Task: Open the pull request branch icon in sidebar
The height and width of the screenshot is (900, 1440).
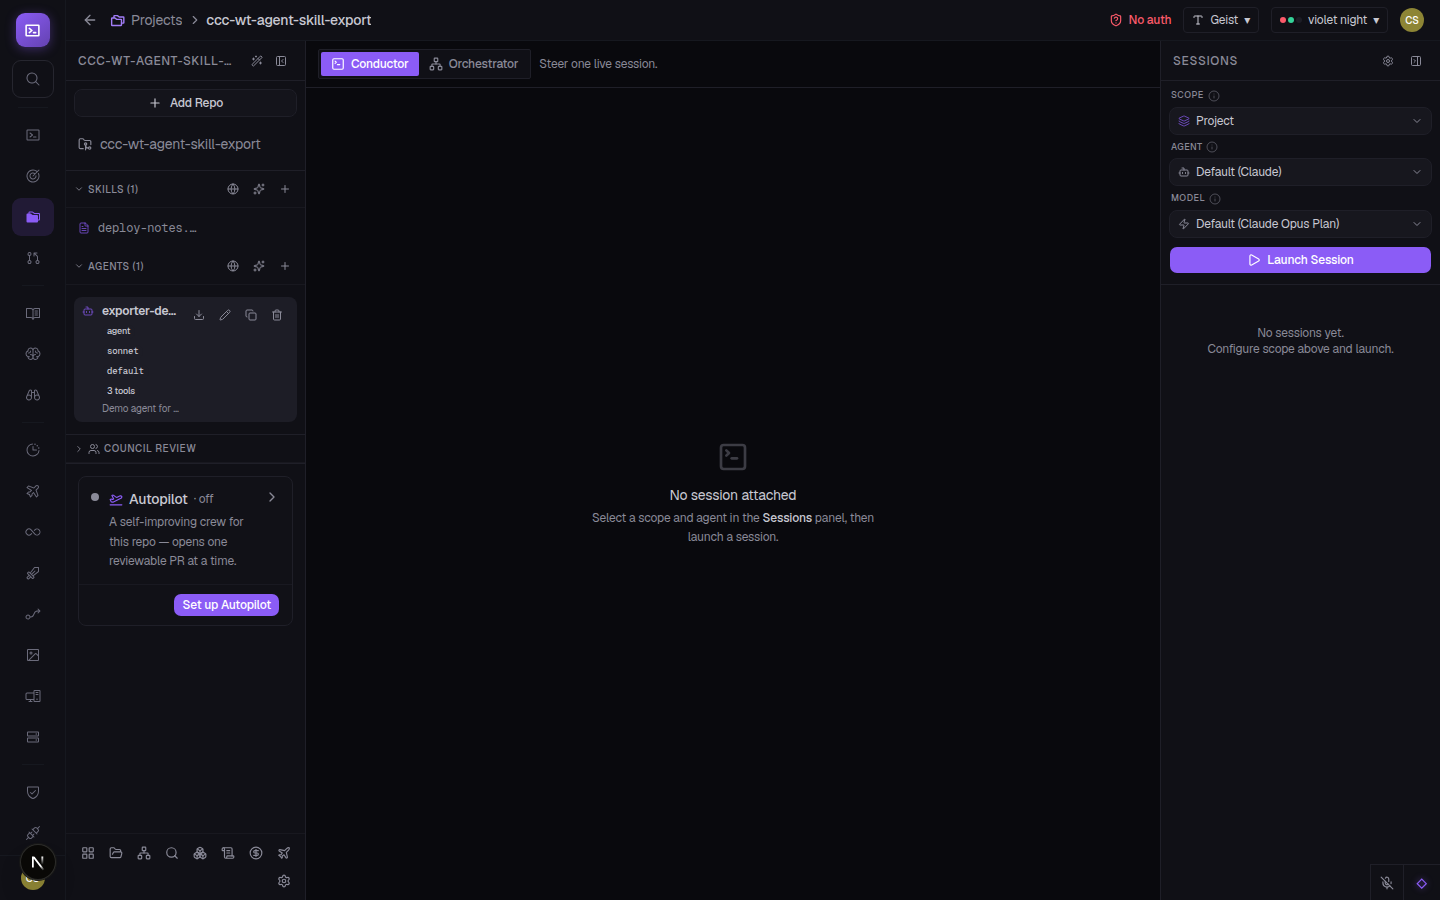Action: pyautogui.click(x=33, y=258)
